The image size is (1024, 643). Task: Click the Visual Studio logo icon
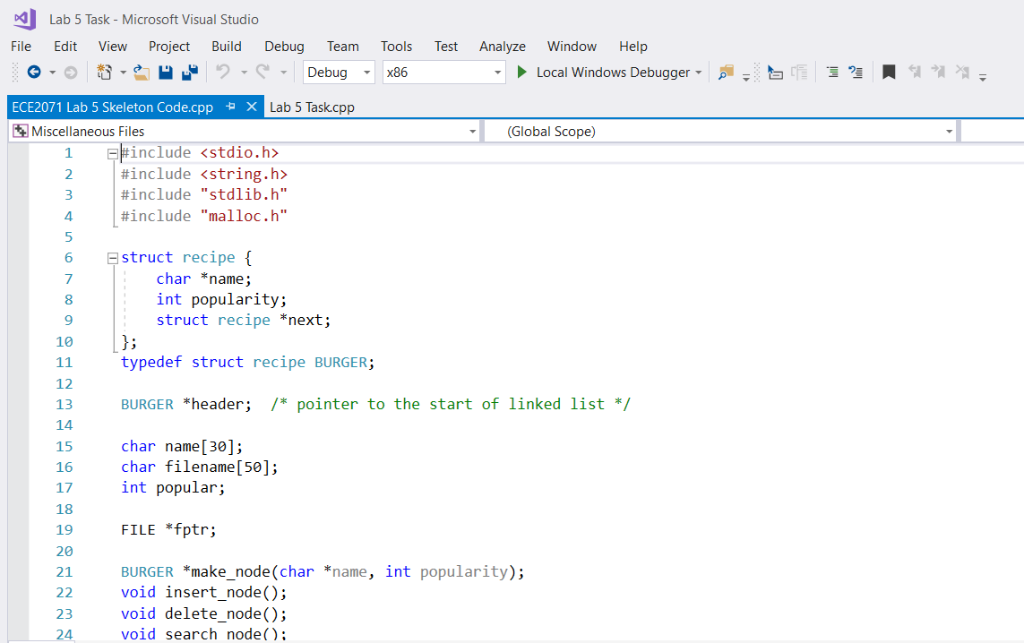click(x=25, y=19)
